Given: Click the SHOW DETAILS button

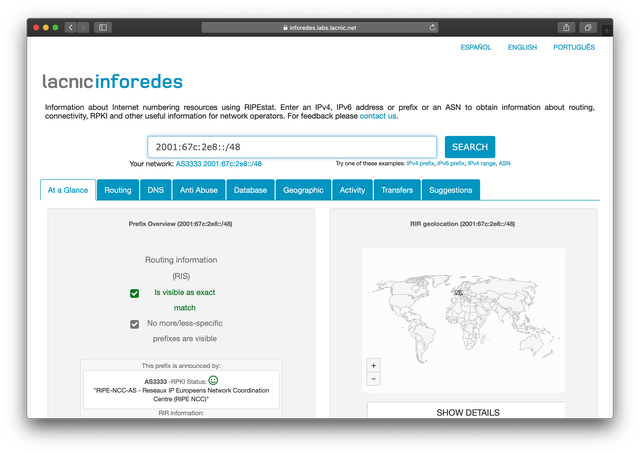Looking at the screenshot, I should pyautogui.click(x=467, y=411).
